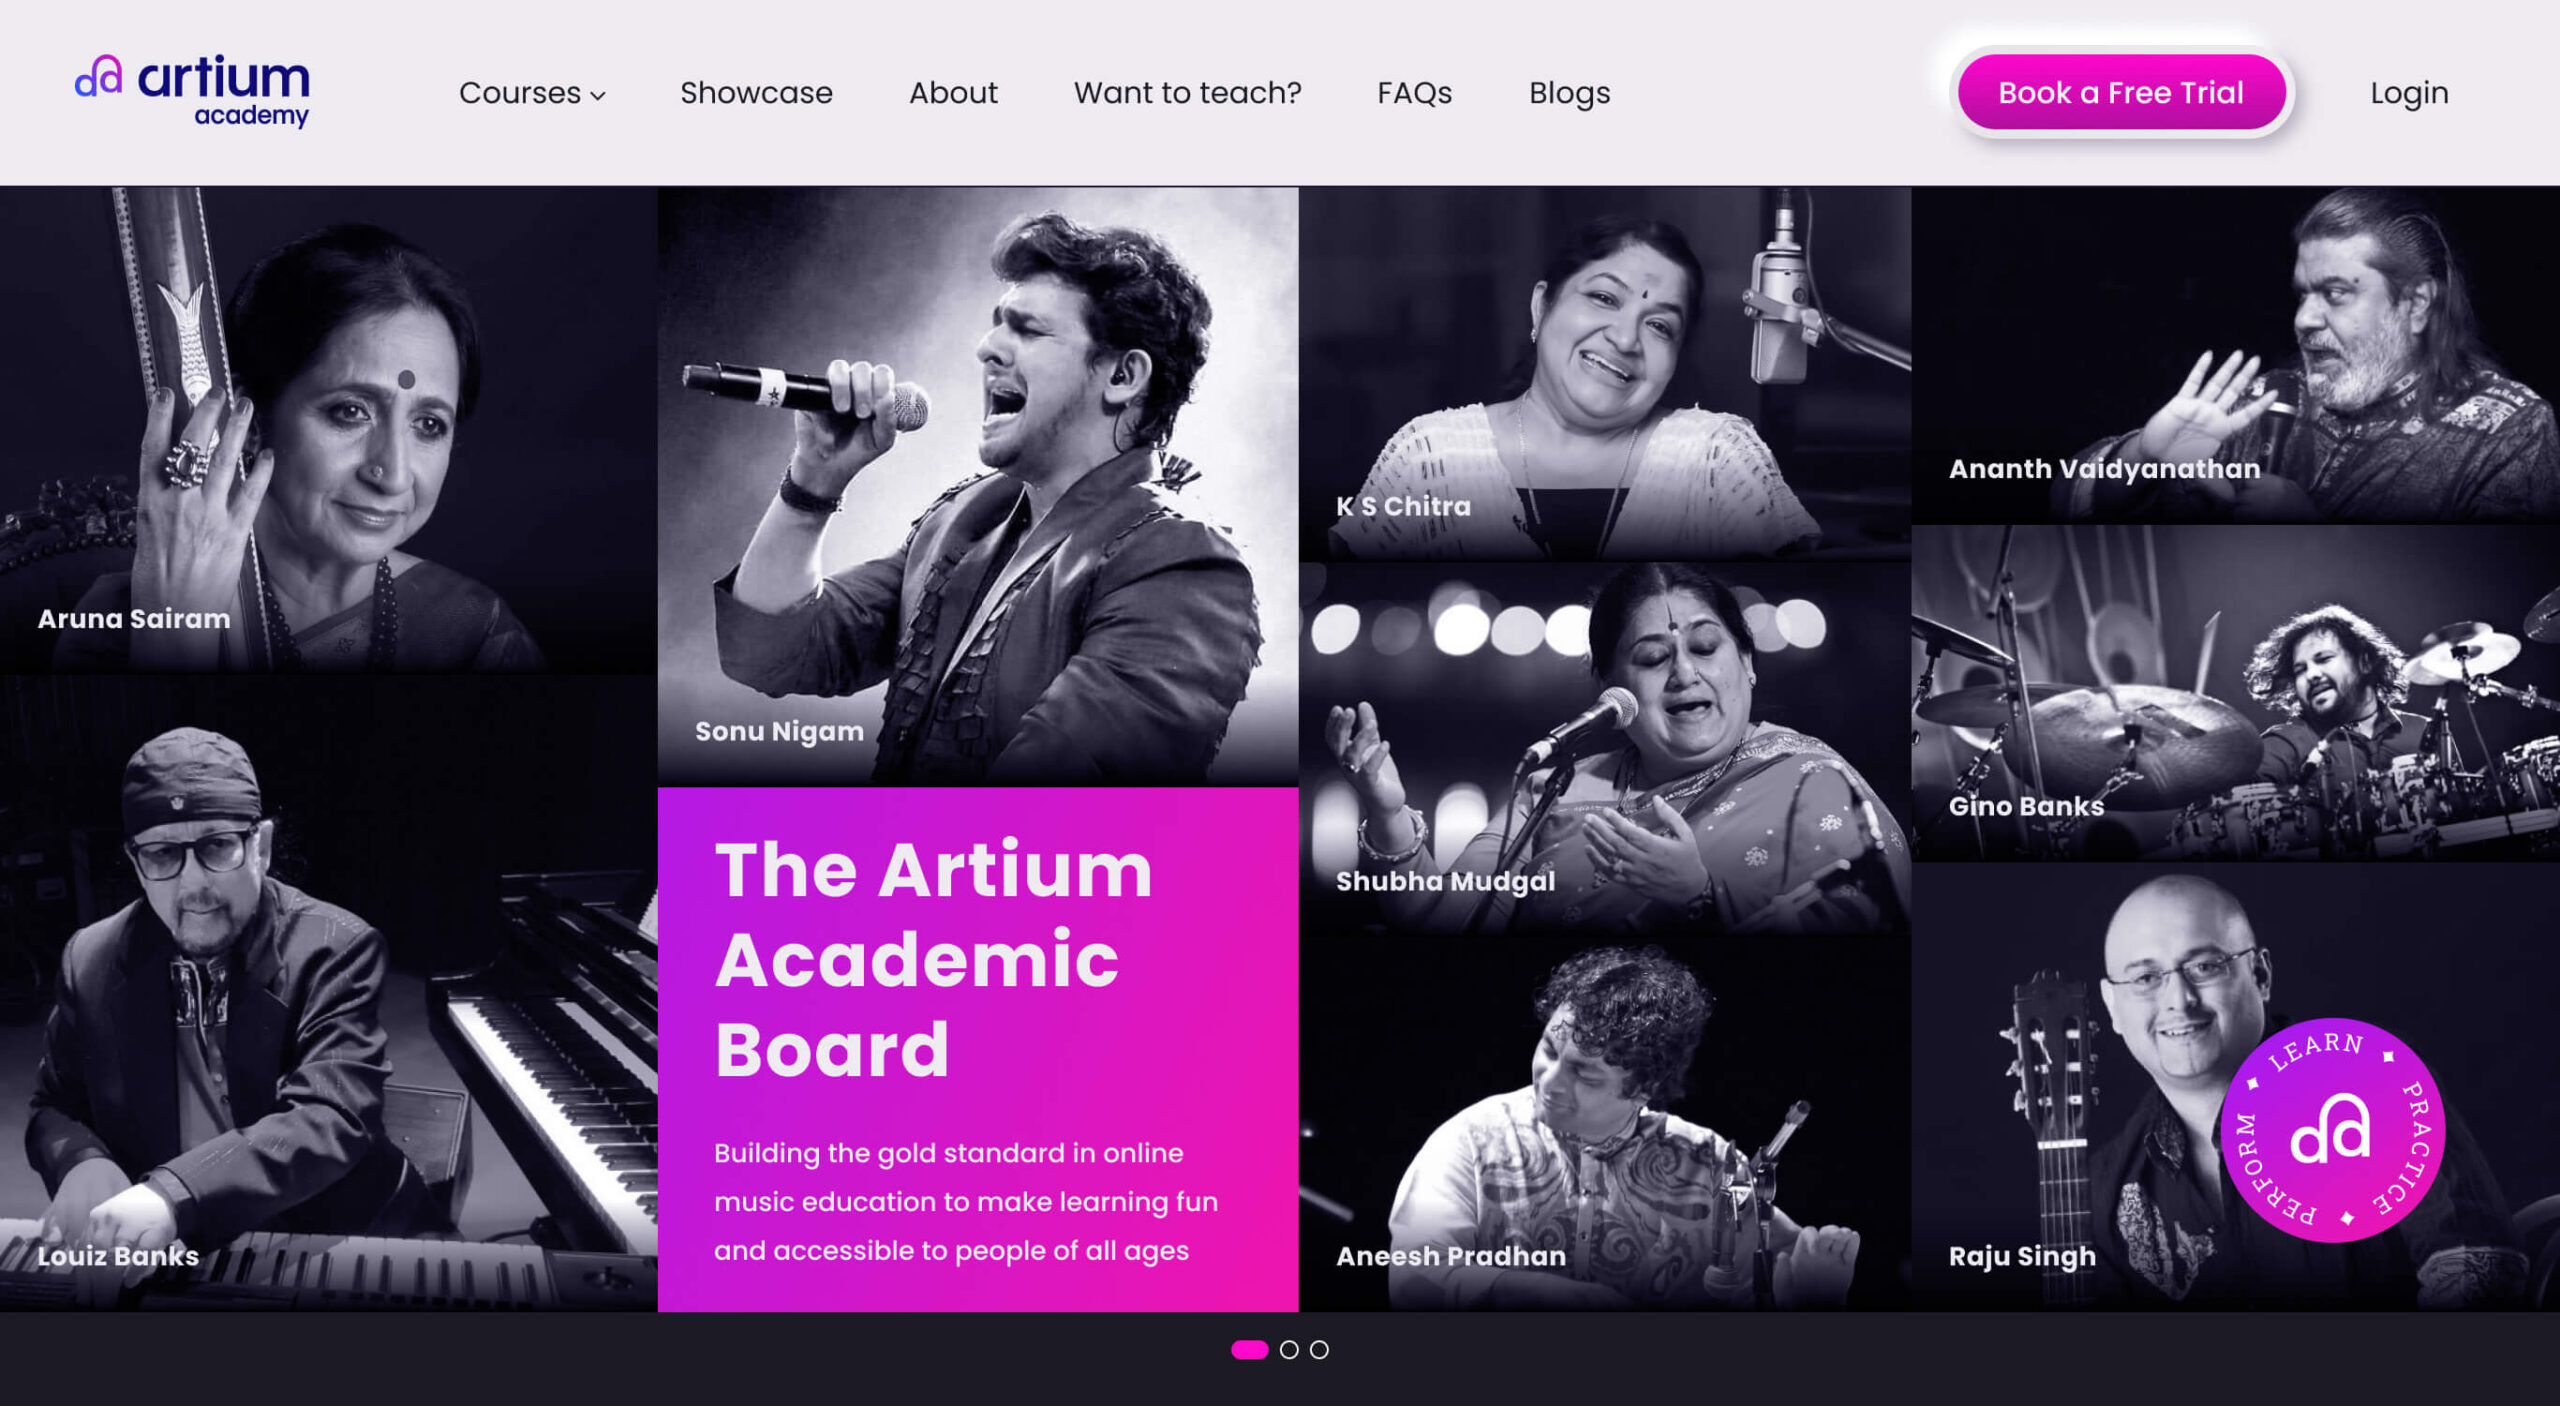Open Sonu Nigam's photo tile

(978, 486)
